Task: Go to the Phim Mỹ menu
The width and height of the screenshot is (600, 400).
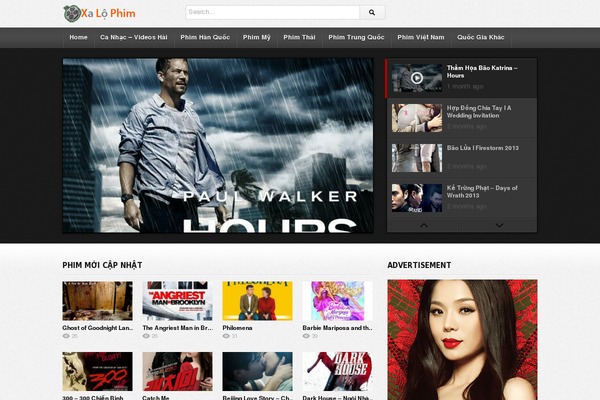Action: coord(256,38)
